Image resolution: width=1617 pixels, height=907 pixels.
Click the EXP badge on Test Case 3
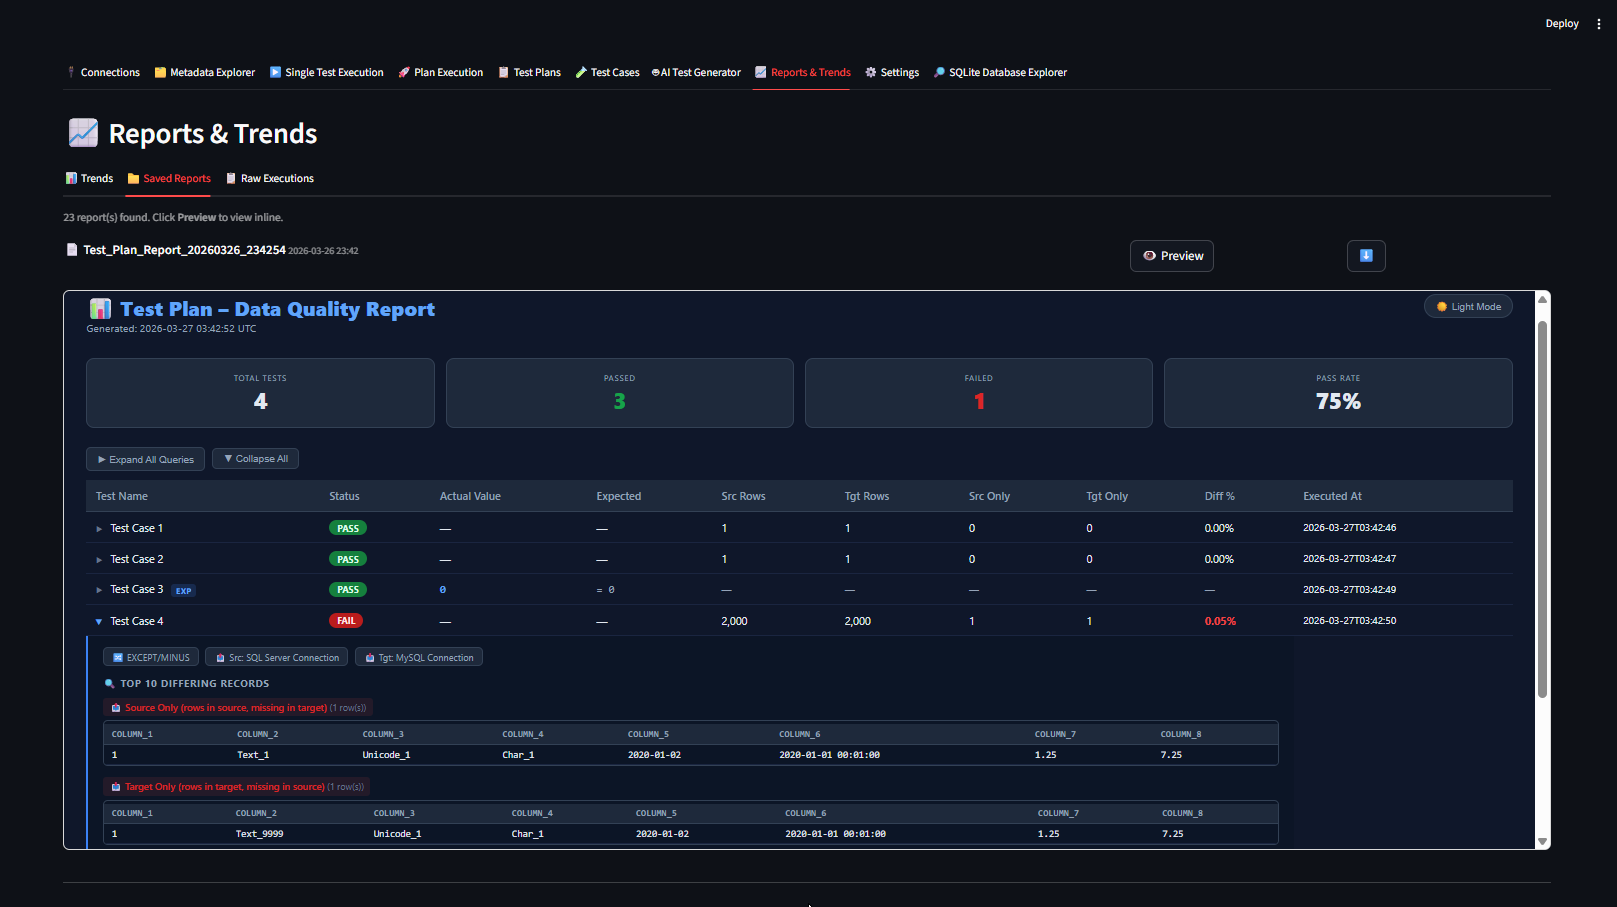tap(184, 591)
